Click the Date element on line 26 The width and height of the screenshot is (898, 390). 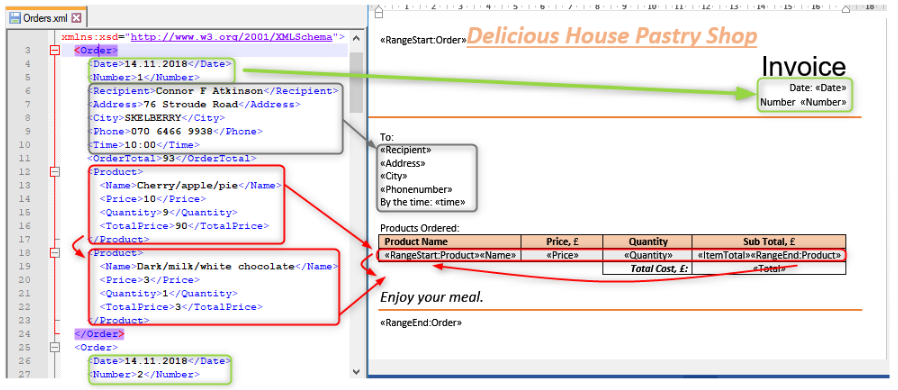[x=161, y=361]
